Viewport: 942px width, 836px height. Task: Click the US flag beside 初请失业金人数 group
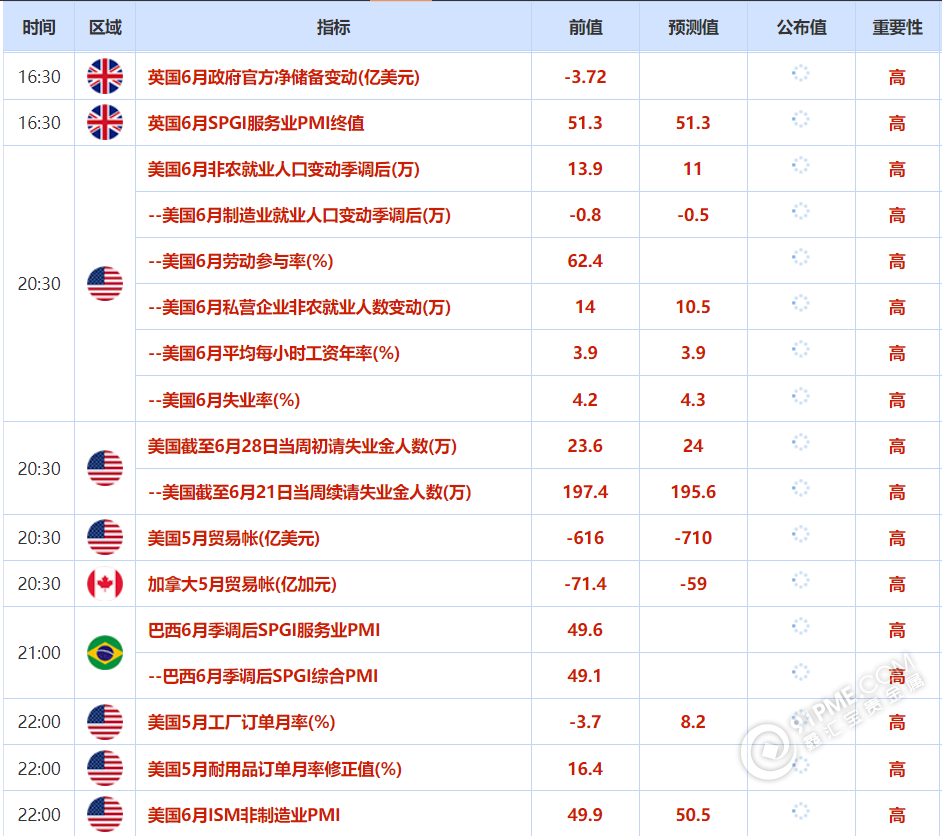tap(105, 468)
